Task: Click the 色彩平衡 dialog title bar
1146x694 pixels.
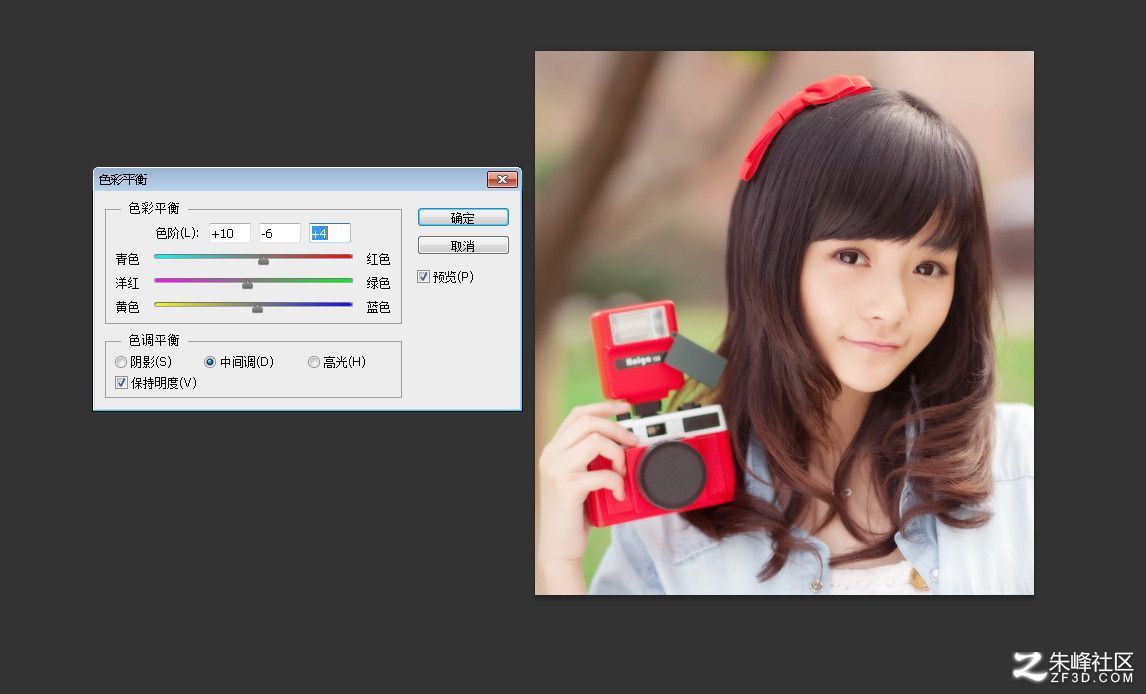Action: 307,179
